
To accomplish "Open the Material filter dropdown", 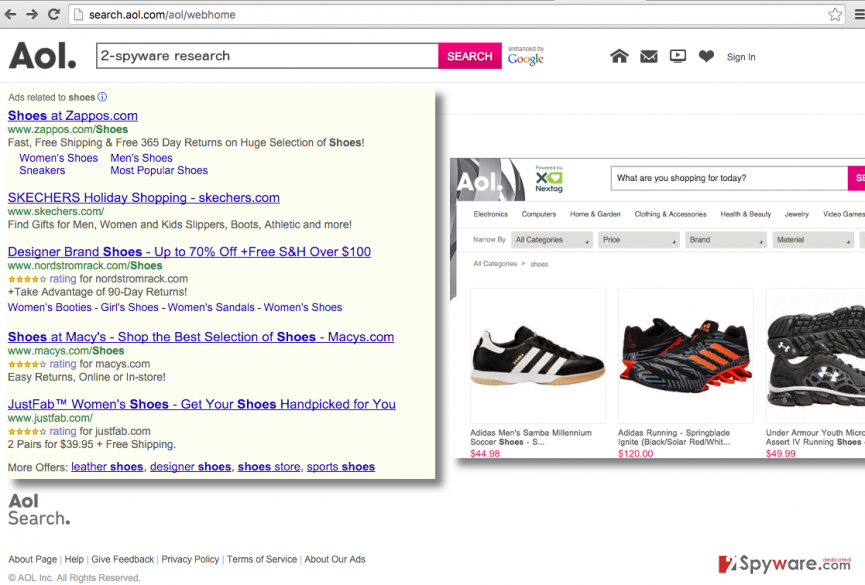I will [x=813, y=240].
